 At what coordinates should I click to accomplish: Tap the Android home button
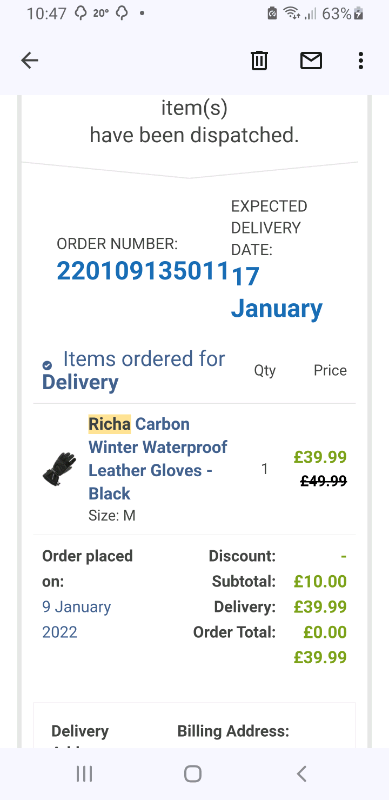[192, 774]
